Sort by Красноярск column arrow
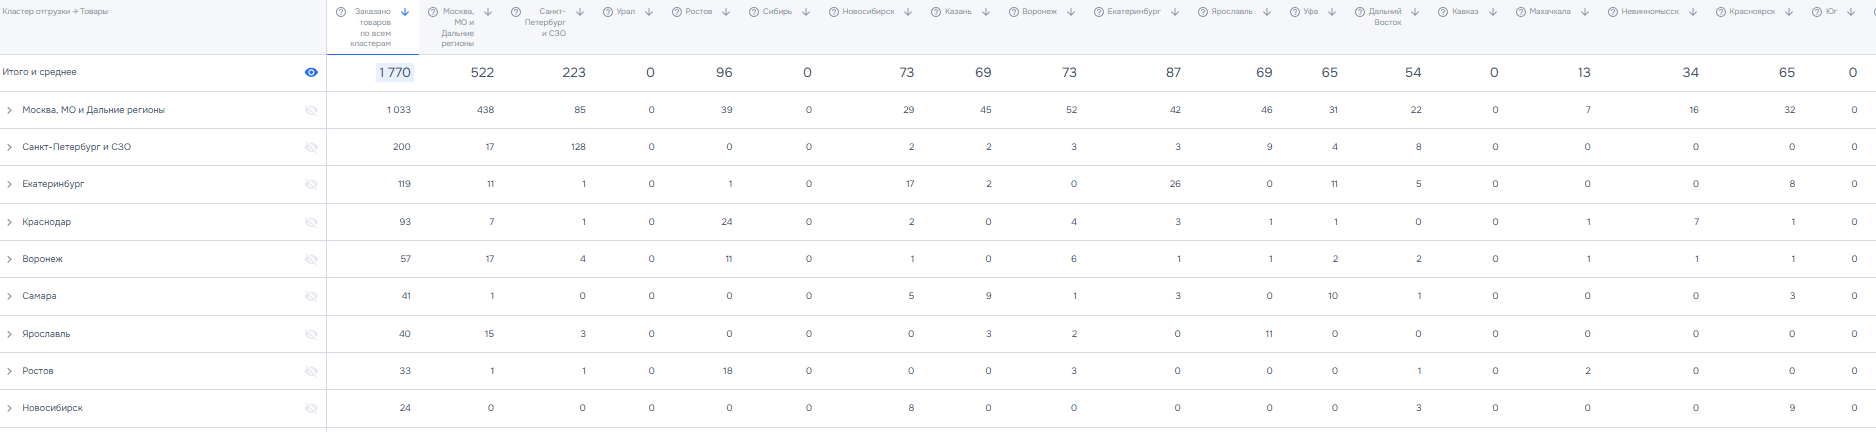1876x432 pixels. coord(1789,12)
